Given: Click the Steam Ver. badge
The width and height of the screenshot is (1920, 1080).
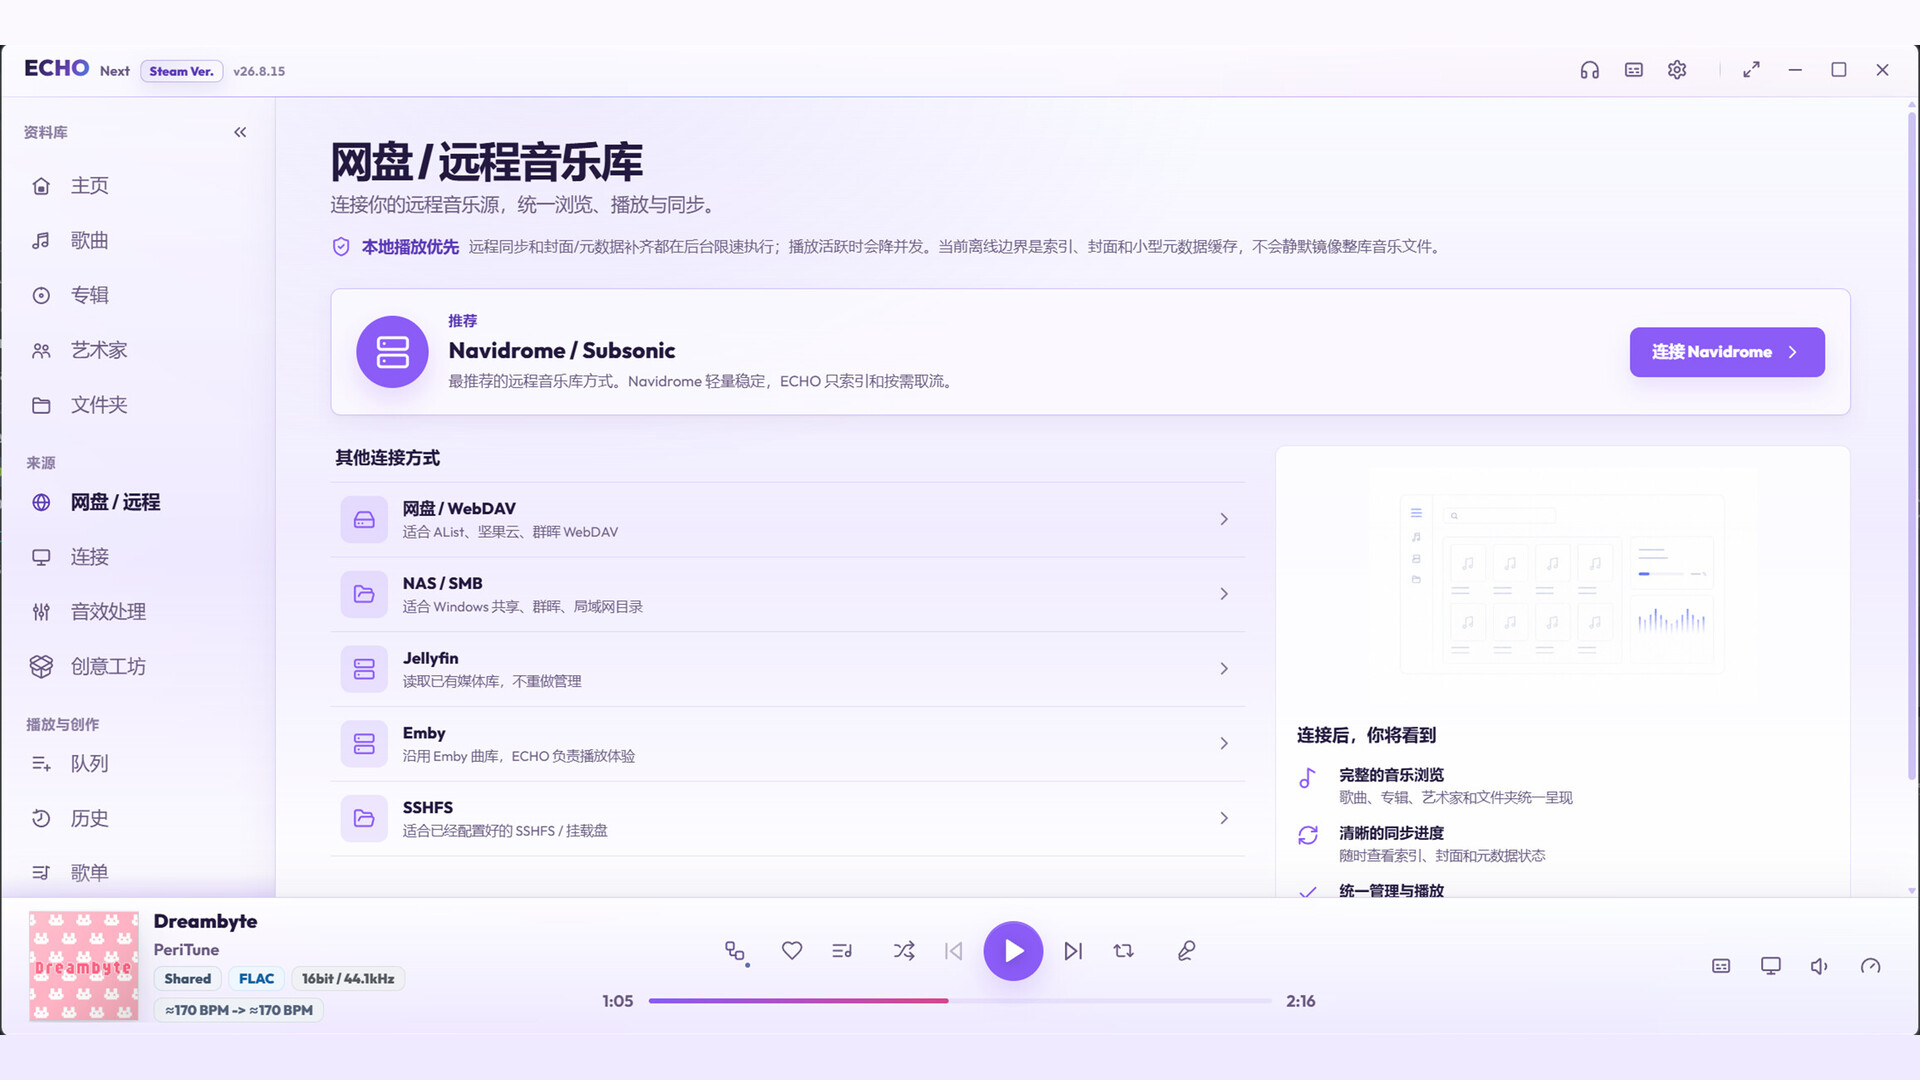Looking at the screenshot, I should pyautogui.click(x=181, y=71).
